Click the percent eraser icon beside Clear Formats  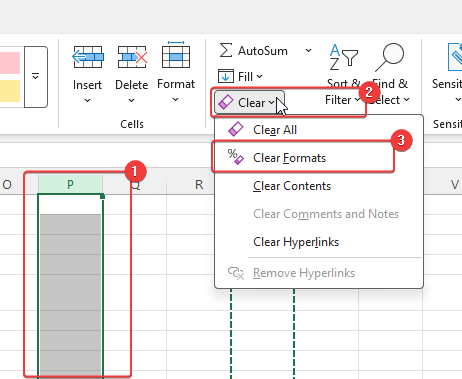(236, 157)
